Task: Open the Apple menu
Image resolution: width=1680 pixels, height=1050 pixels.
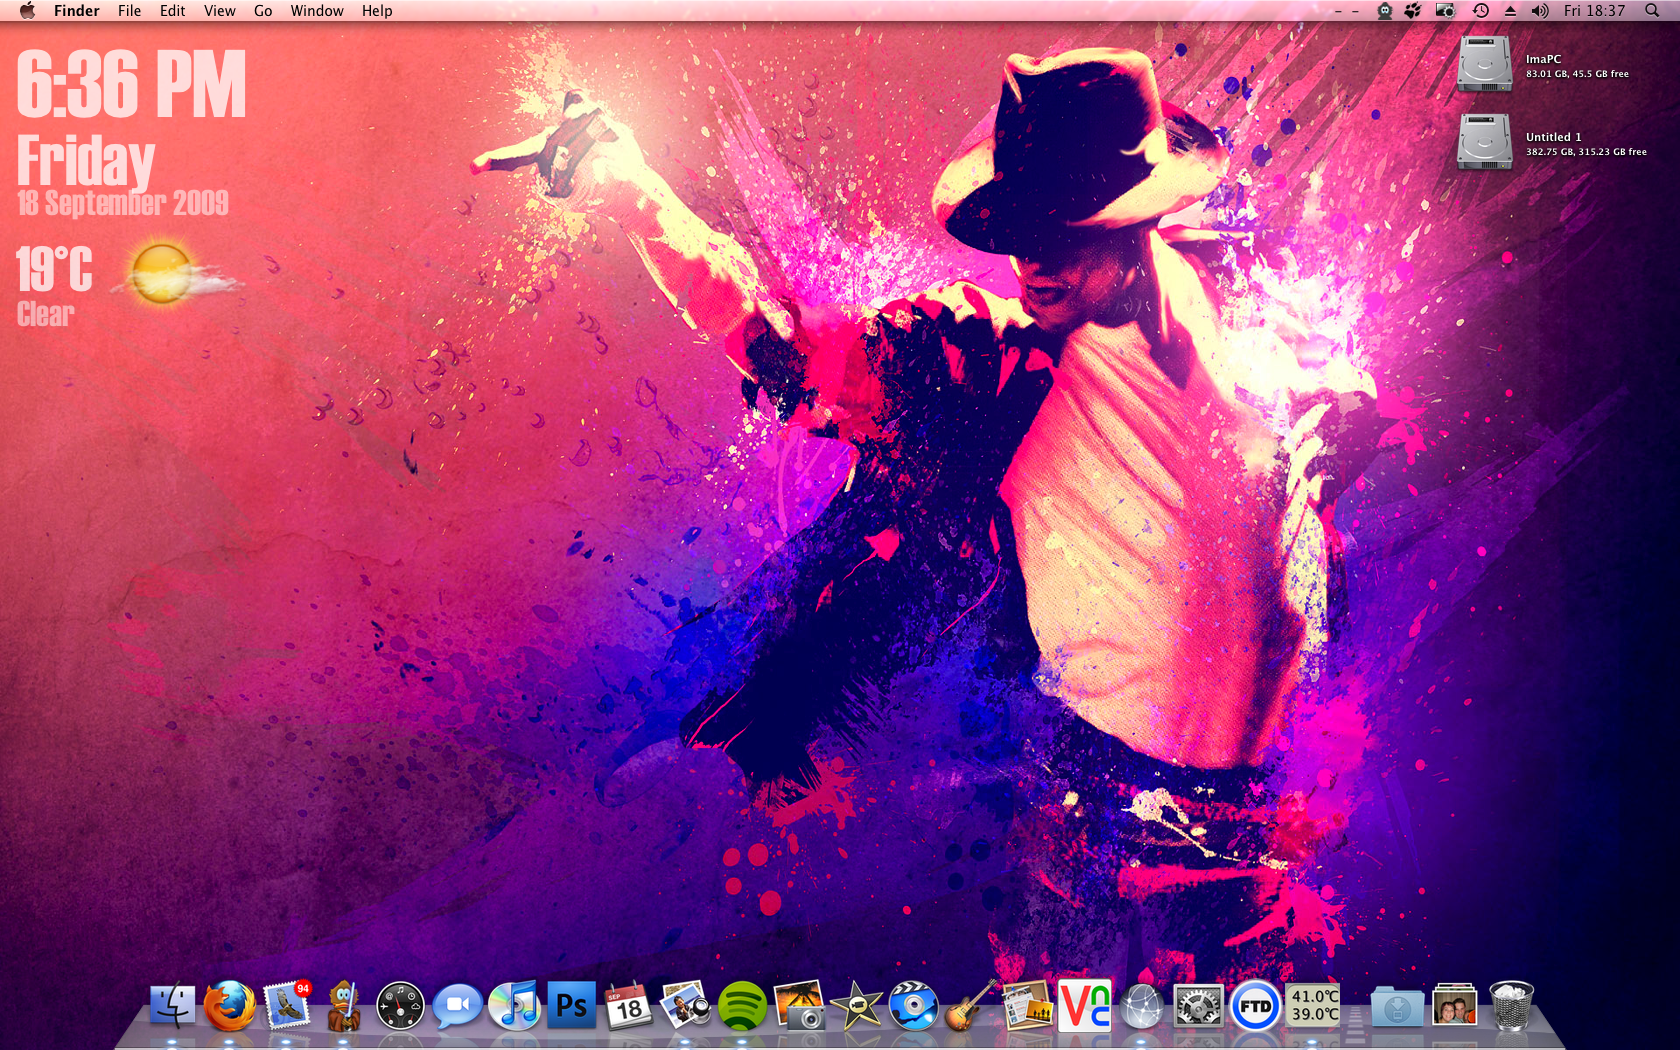Action: point(27,11)
